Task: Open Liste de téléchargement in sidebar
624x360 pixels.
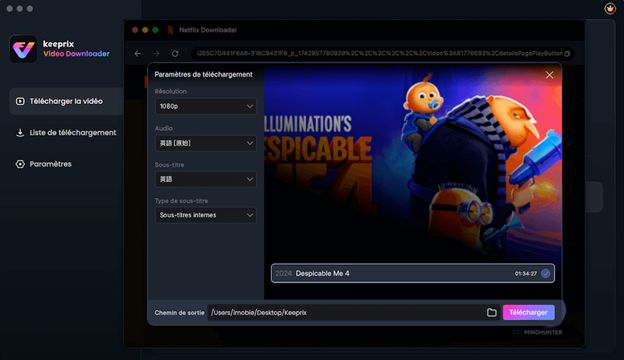Action: click(66, 132)
